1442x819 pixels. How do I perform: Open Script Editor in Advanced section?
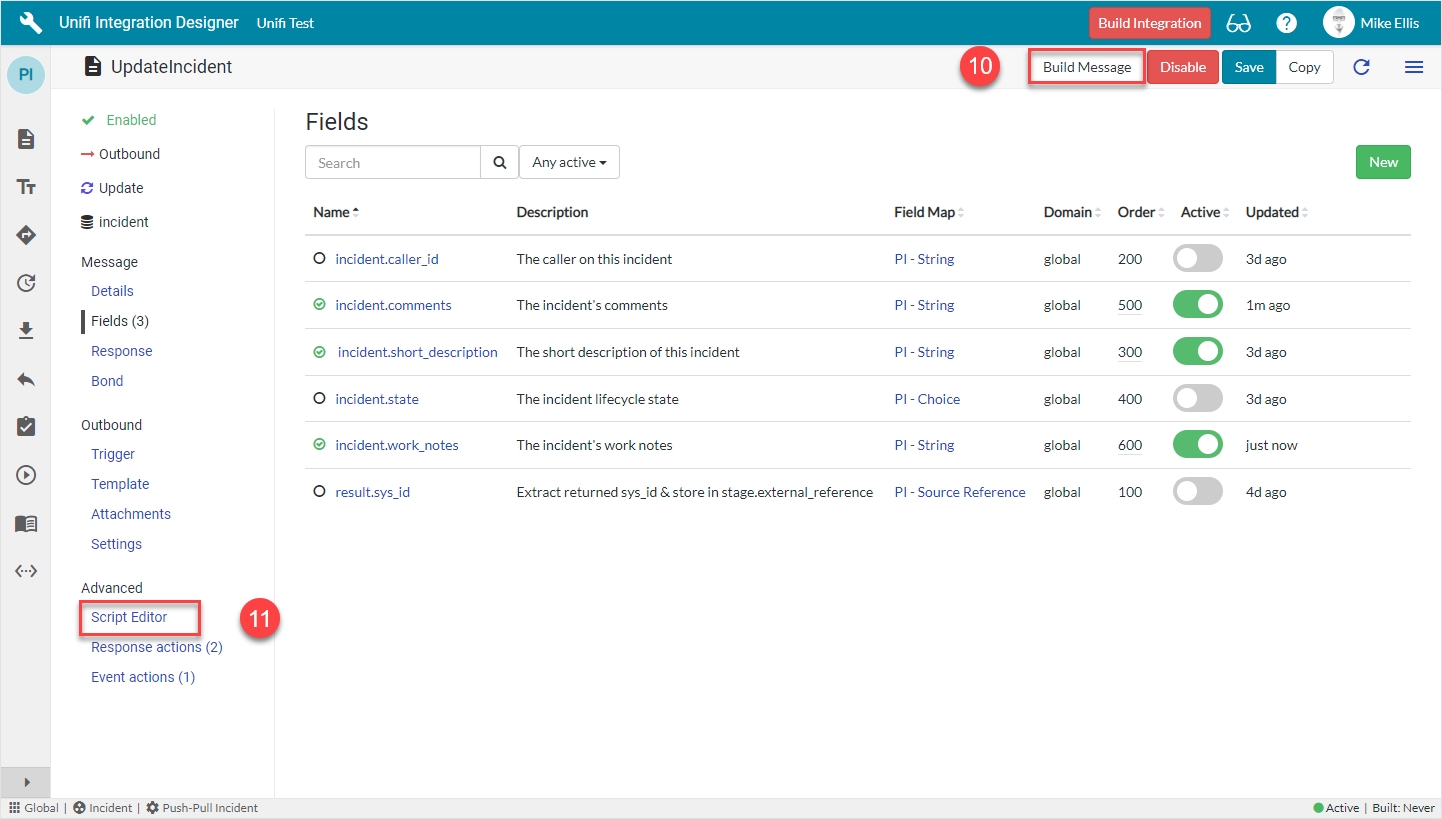point(129,617)
